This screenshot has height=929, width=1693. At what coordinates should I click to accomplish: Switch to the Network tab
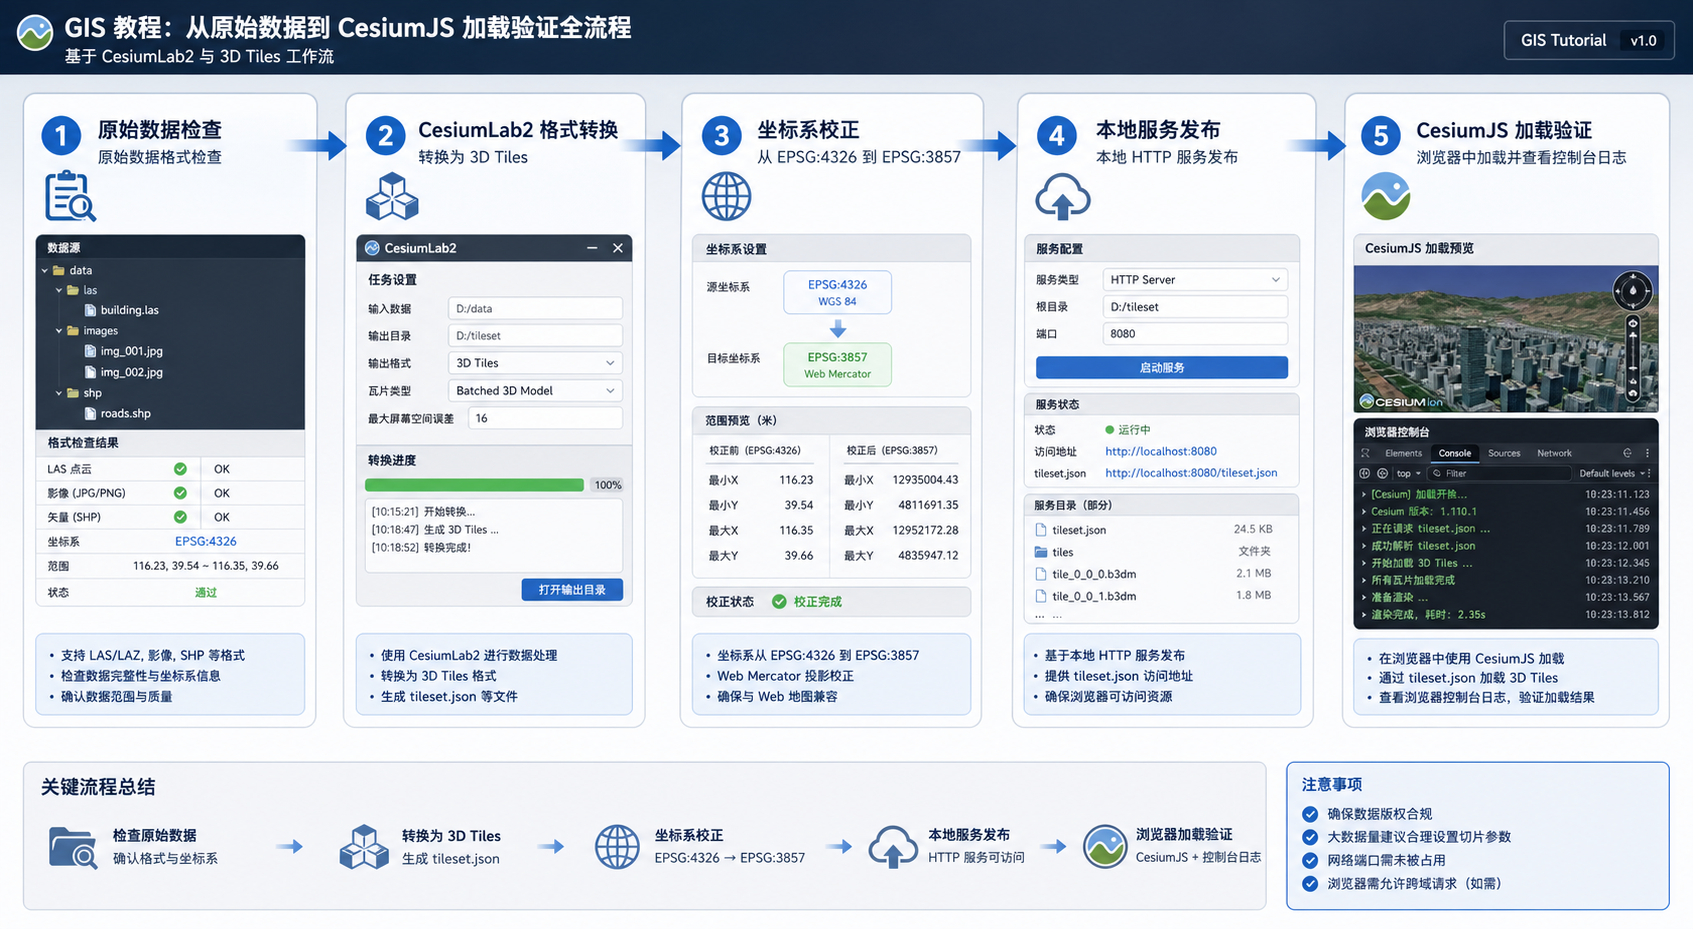click(1554, 453)
